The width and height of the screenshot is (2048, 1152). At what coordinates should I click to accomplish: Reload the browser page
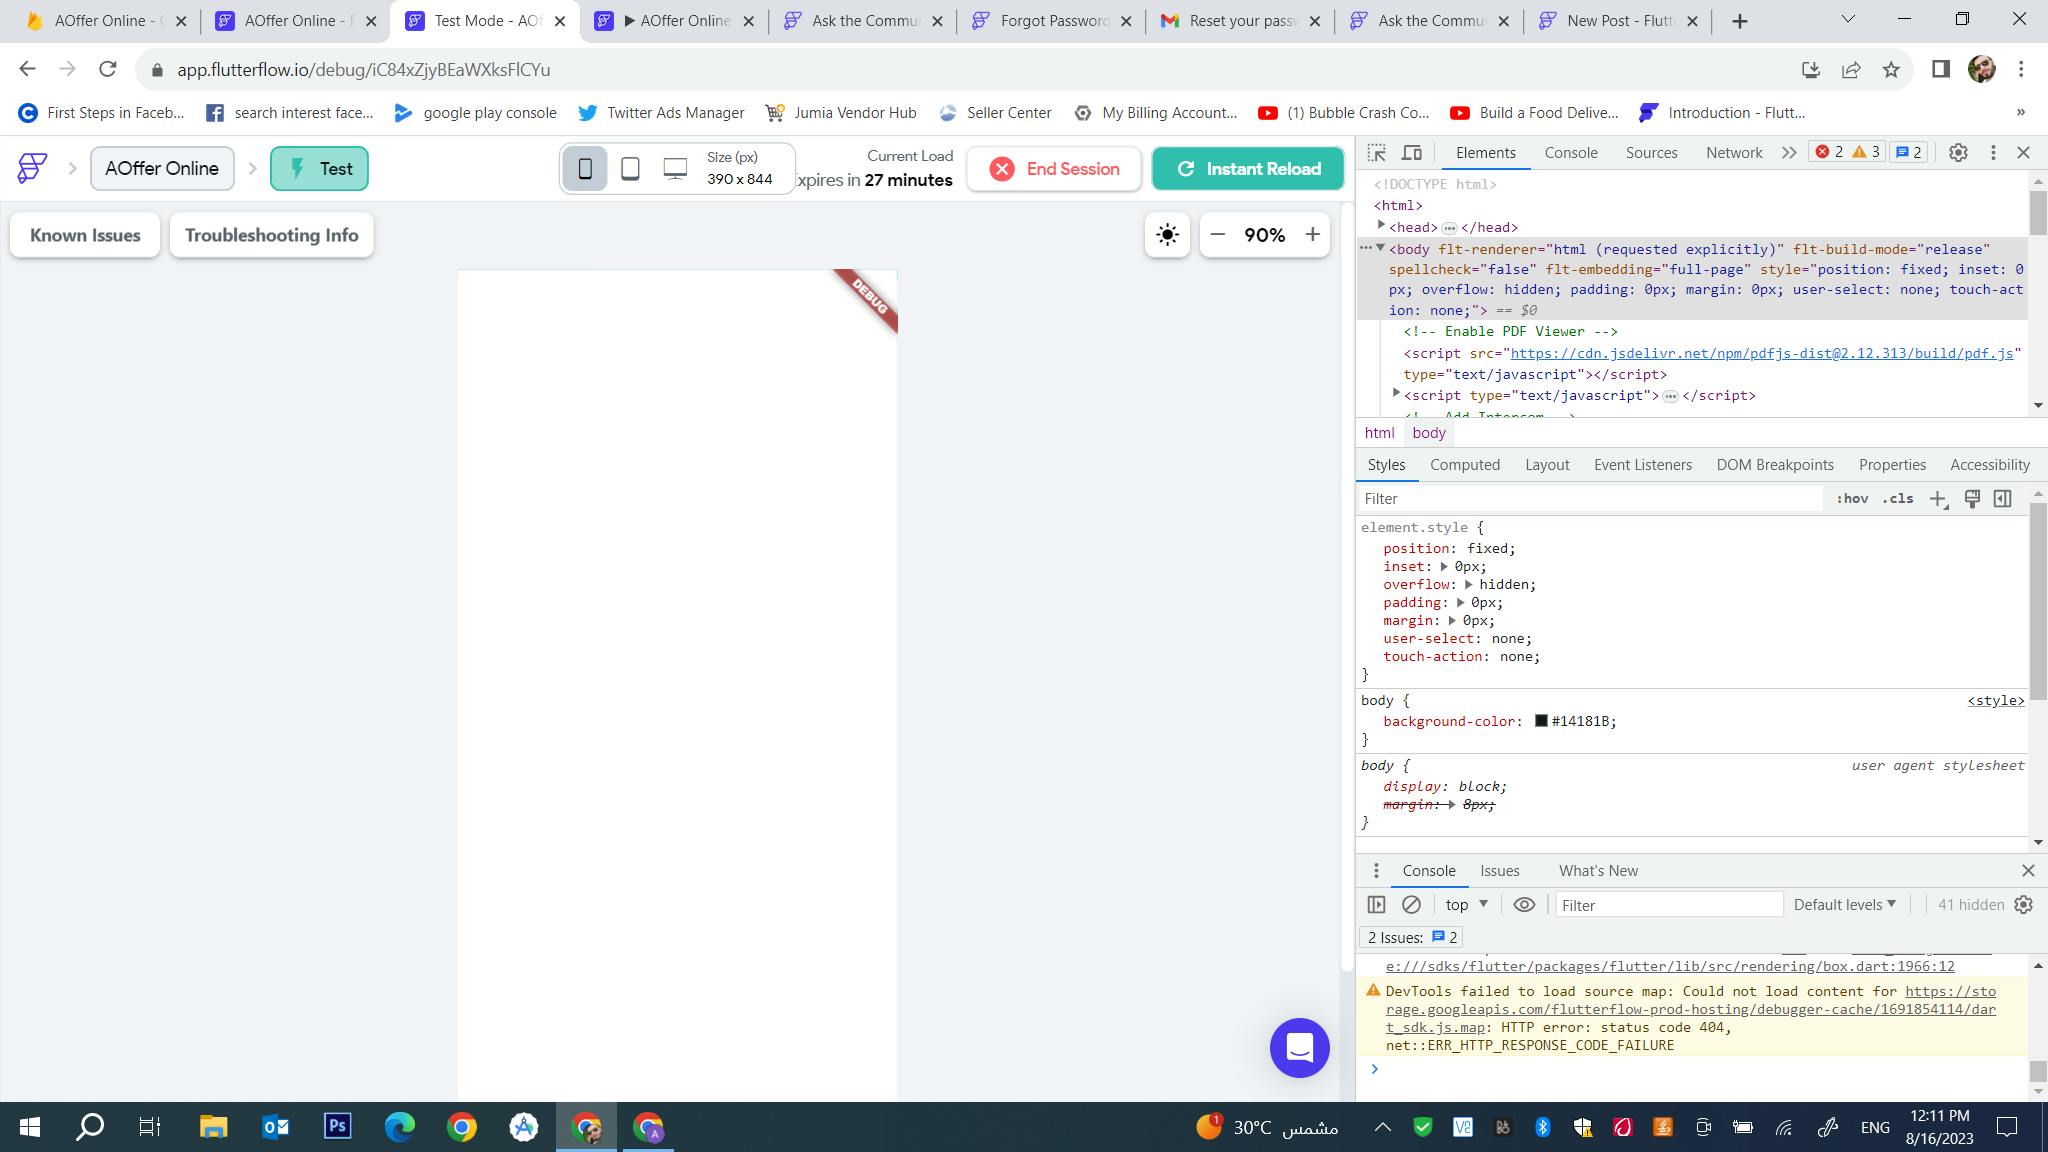(108, 69)
